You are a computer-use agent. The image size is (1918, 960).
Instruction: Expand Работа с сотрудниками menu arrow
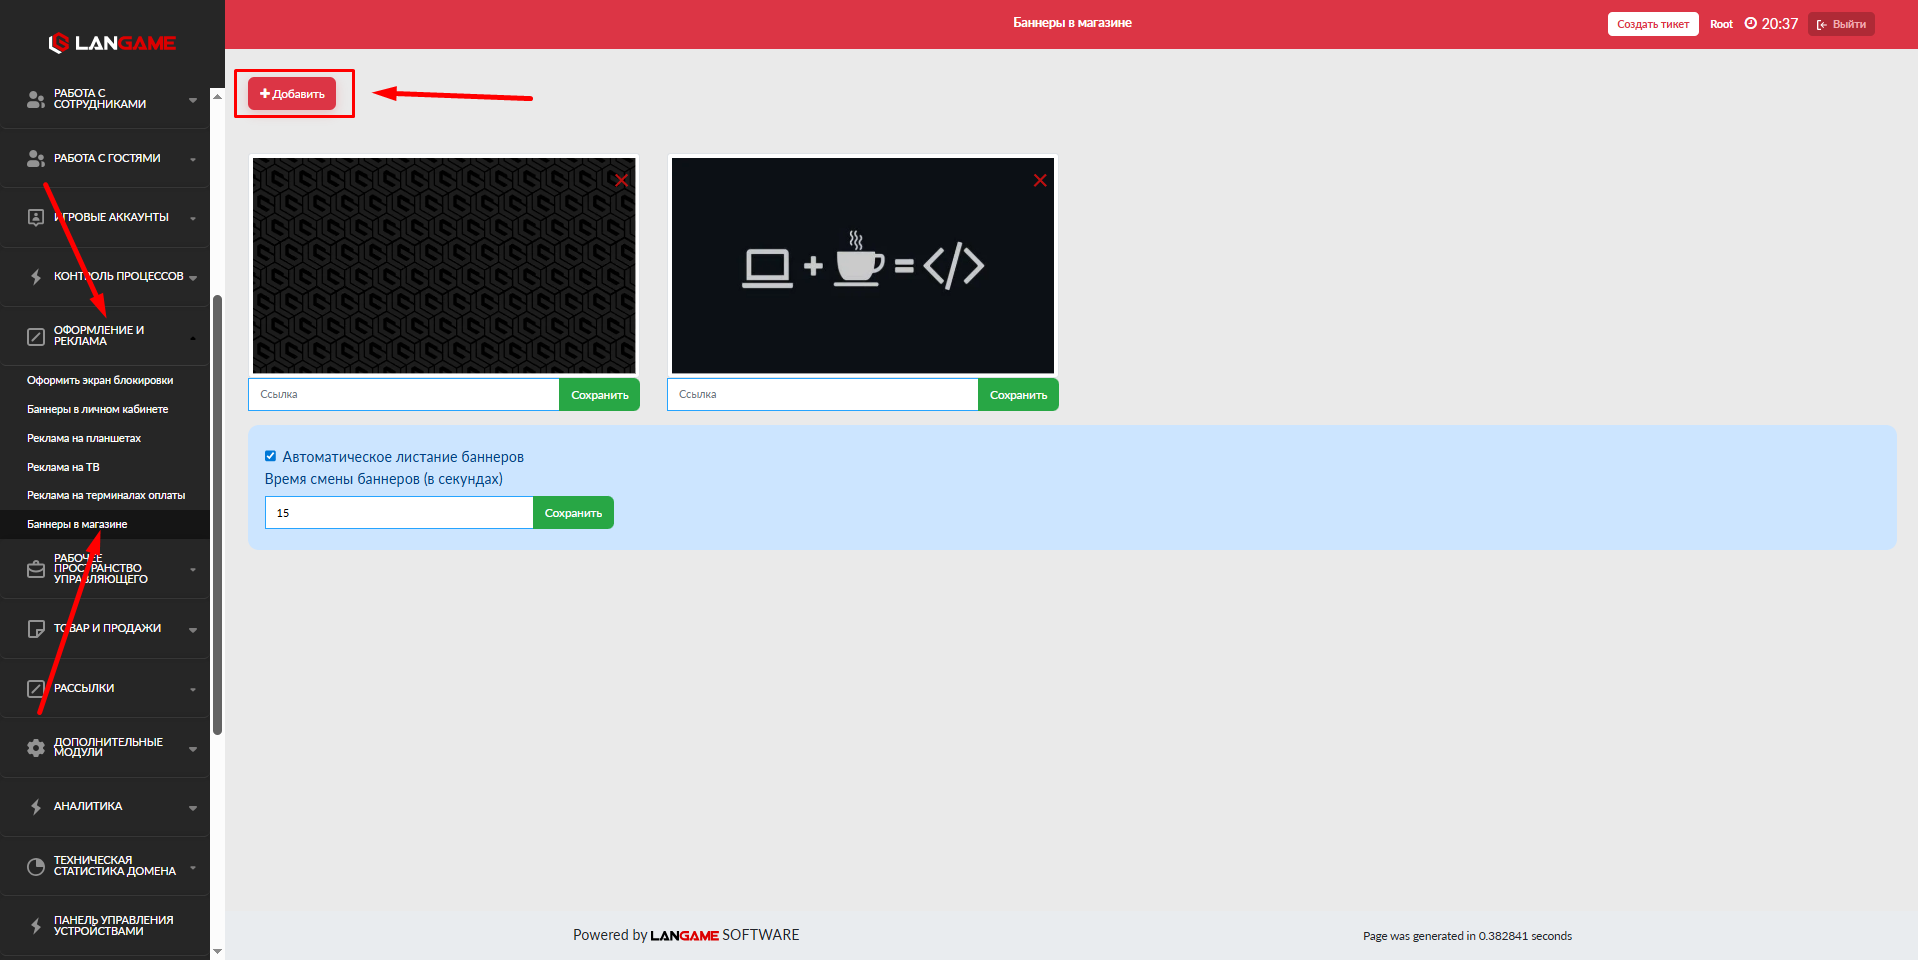(x=193, y=100)
